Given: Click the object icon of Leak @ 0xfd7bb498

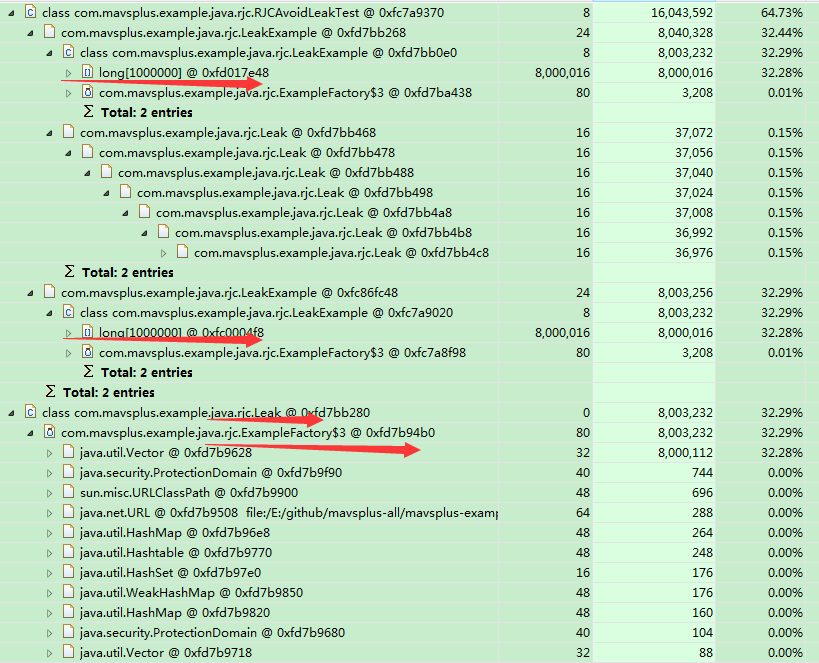Looking at the screenshot, I should [125, 192].
